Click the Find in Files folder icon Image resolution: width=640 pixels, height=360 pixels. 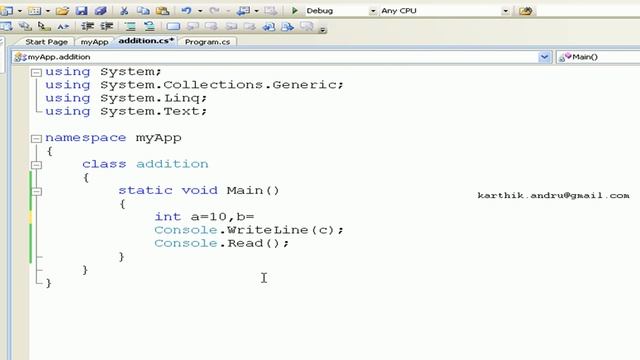(526, 11)
